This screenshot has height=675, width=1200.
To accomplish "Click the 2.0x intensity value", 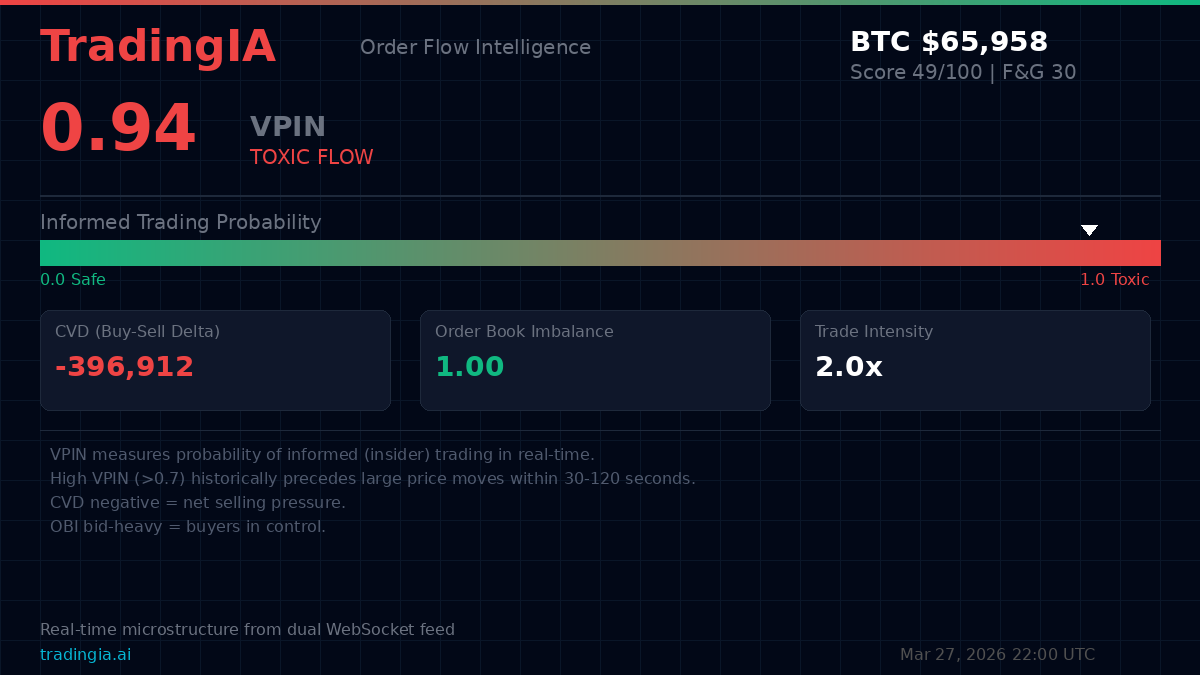I will pos(848,367).
